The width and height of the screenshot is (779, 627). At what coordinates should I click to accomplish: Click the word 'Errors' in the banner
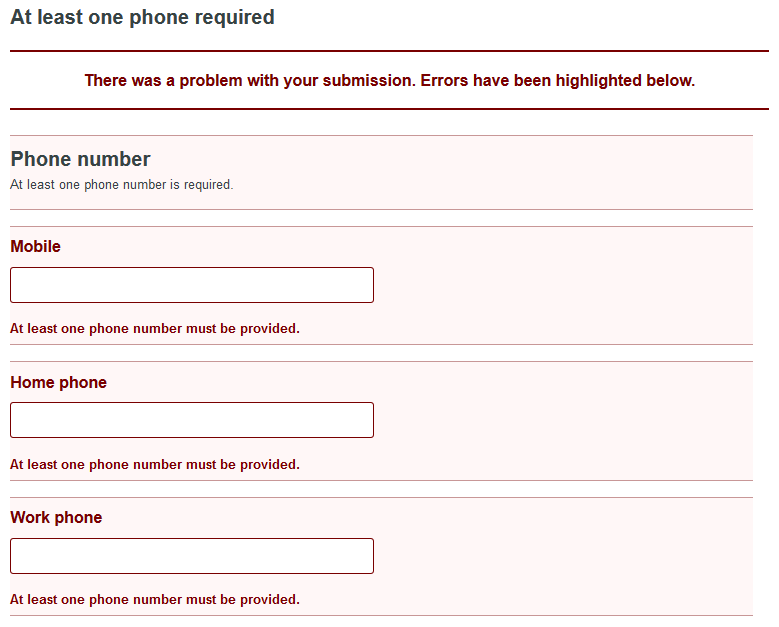pyautogui.click(x=444, y=80)
